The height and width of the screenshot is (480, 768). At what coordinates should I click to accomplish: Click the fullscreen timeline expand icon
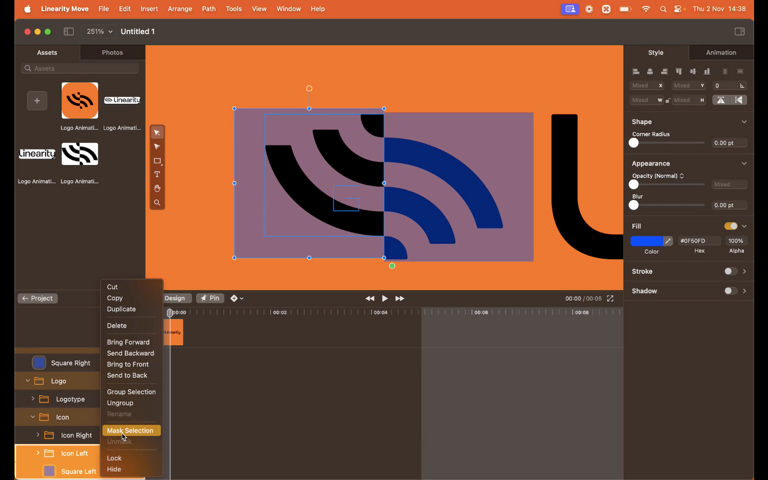pos(610,298)
